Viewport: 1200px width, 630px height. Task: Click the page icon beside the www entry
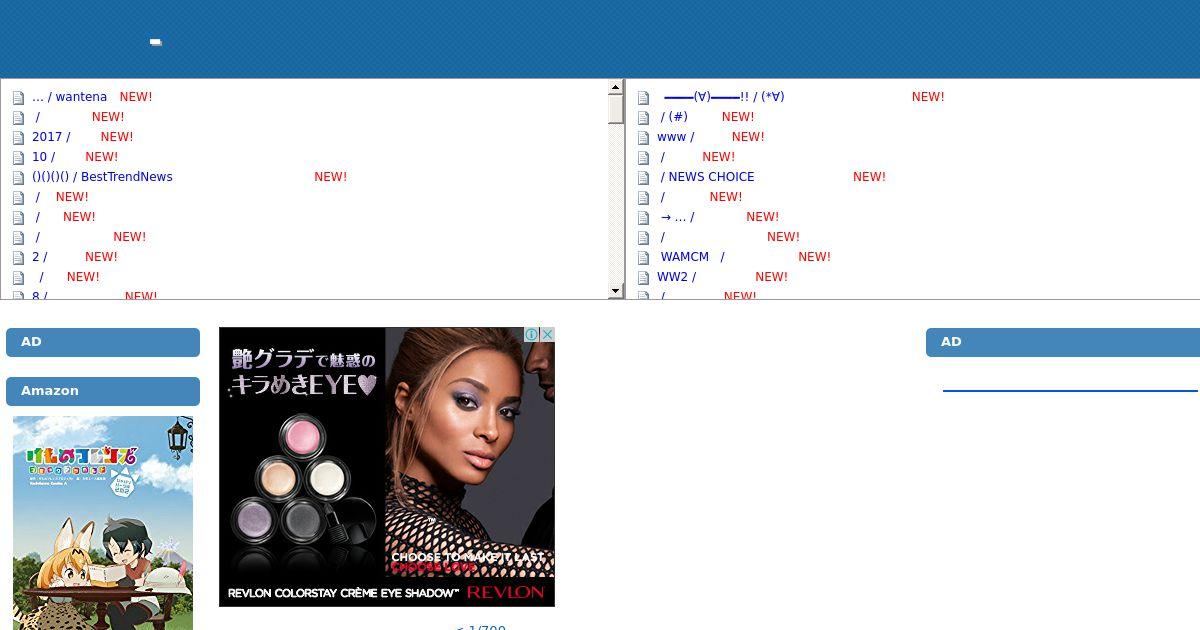(644, 138)
